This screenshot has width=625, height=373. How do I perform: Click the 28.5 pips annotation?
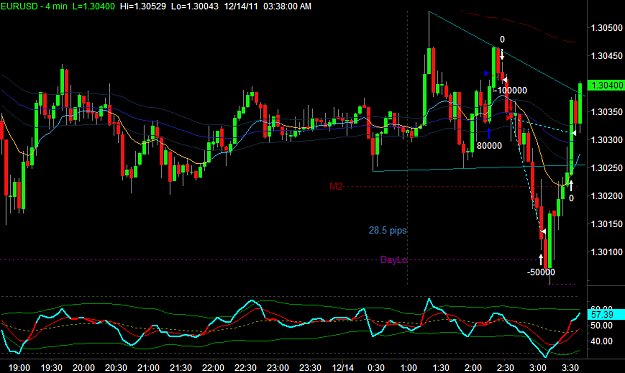(387, 230)
